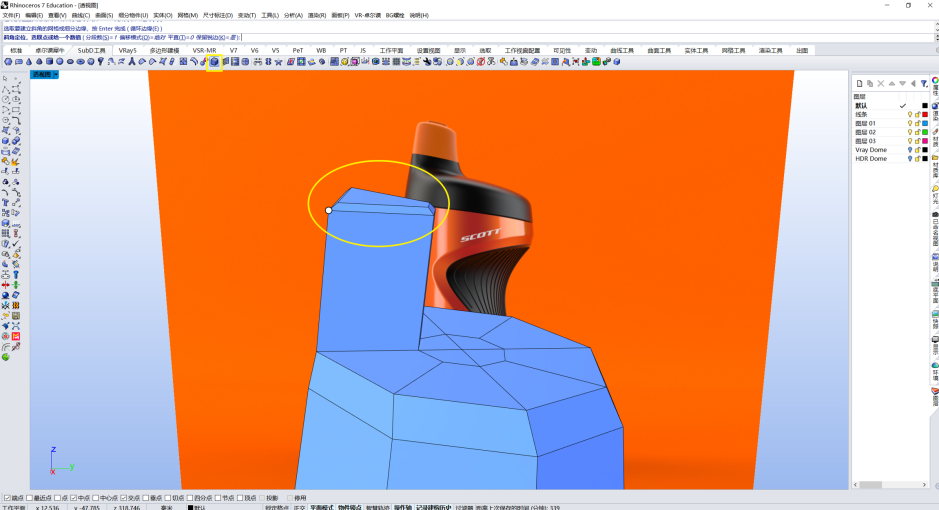Open the 说明(H) help menu
The width and height of the screenshot is (939, 510).
click(x=419, y=16)
